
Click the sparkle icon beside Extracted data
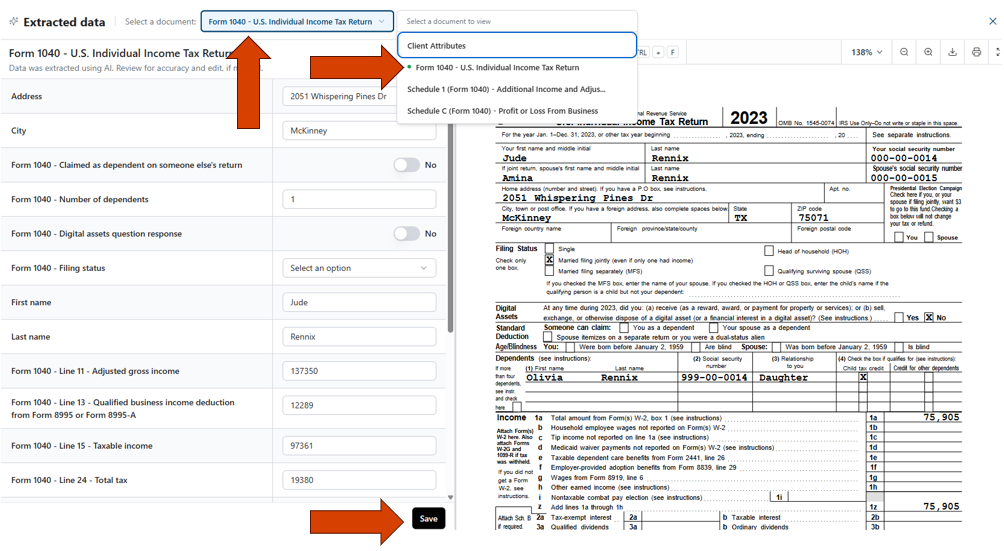[x=13, y=21]
